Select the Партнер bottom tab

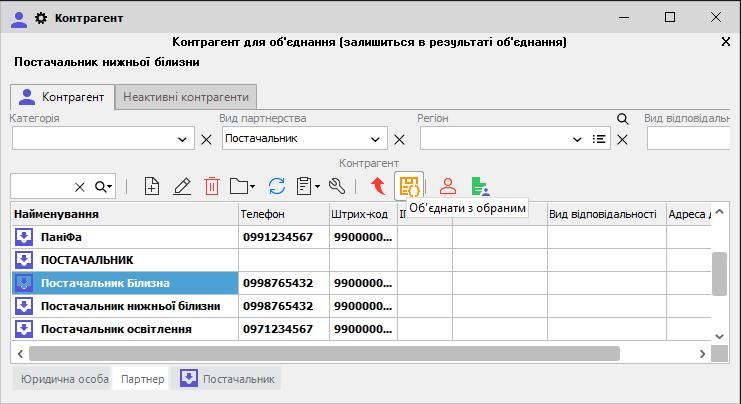pyautogui.click(x=142, y=379)
